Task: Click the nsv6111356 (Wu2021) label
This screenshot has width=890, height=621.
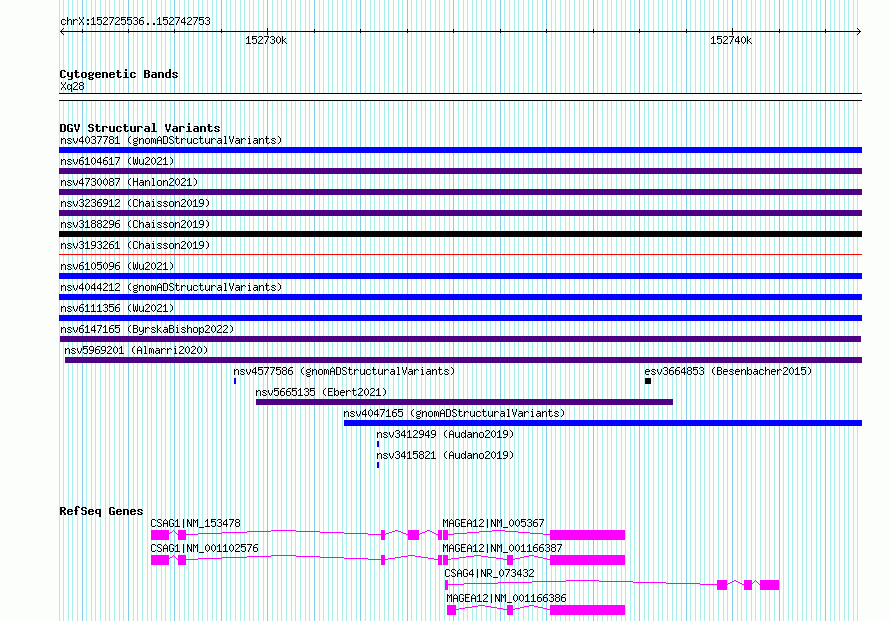Action: [x=117, y=308]
